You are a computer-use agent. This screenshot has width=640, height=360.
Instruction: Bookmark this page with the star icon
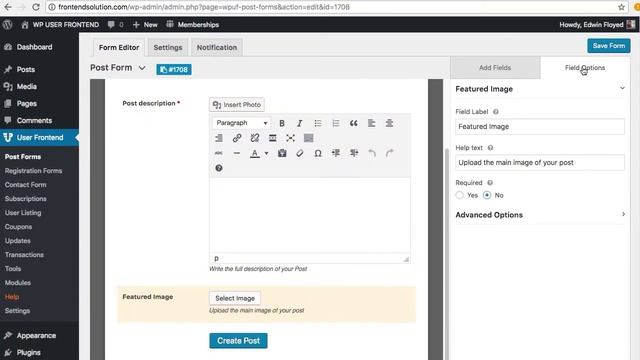click(x=621, y=7)
